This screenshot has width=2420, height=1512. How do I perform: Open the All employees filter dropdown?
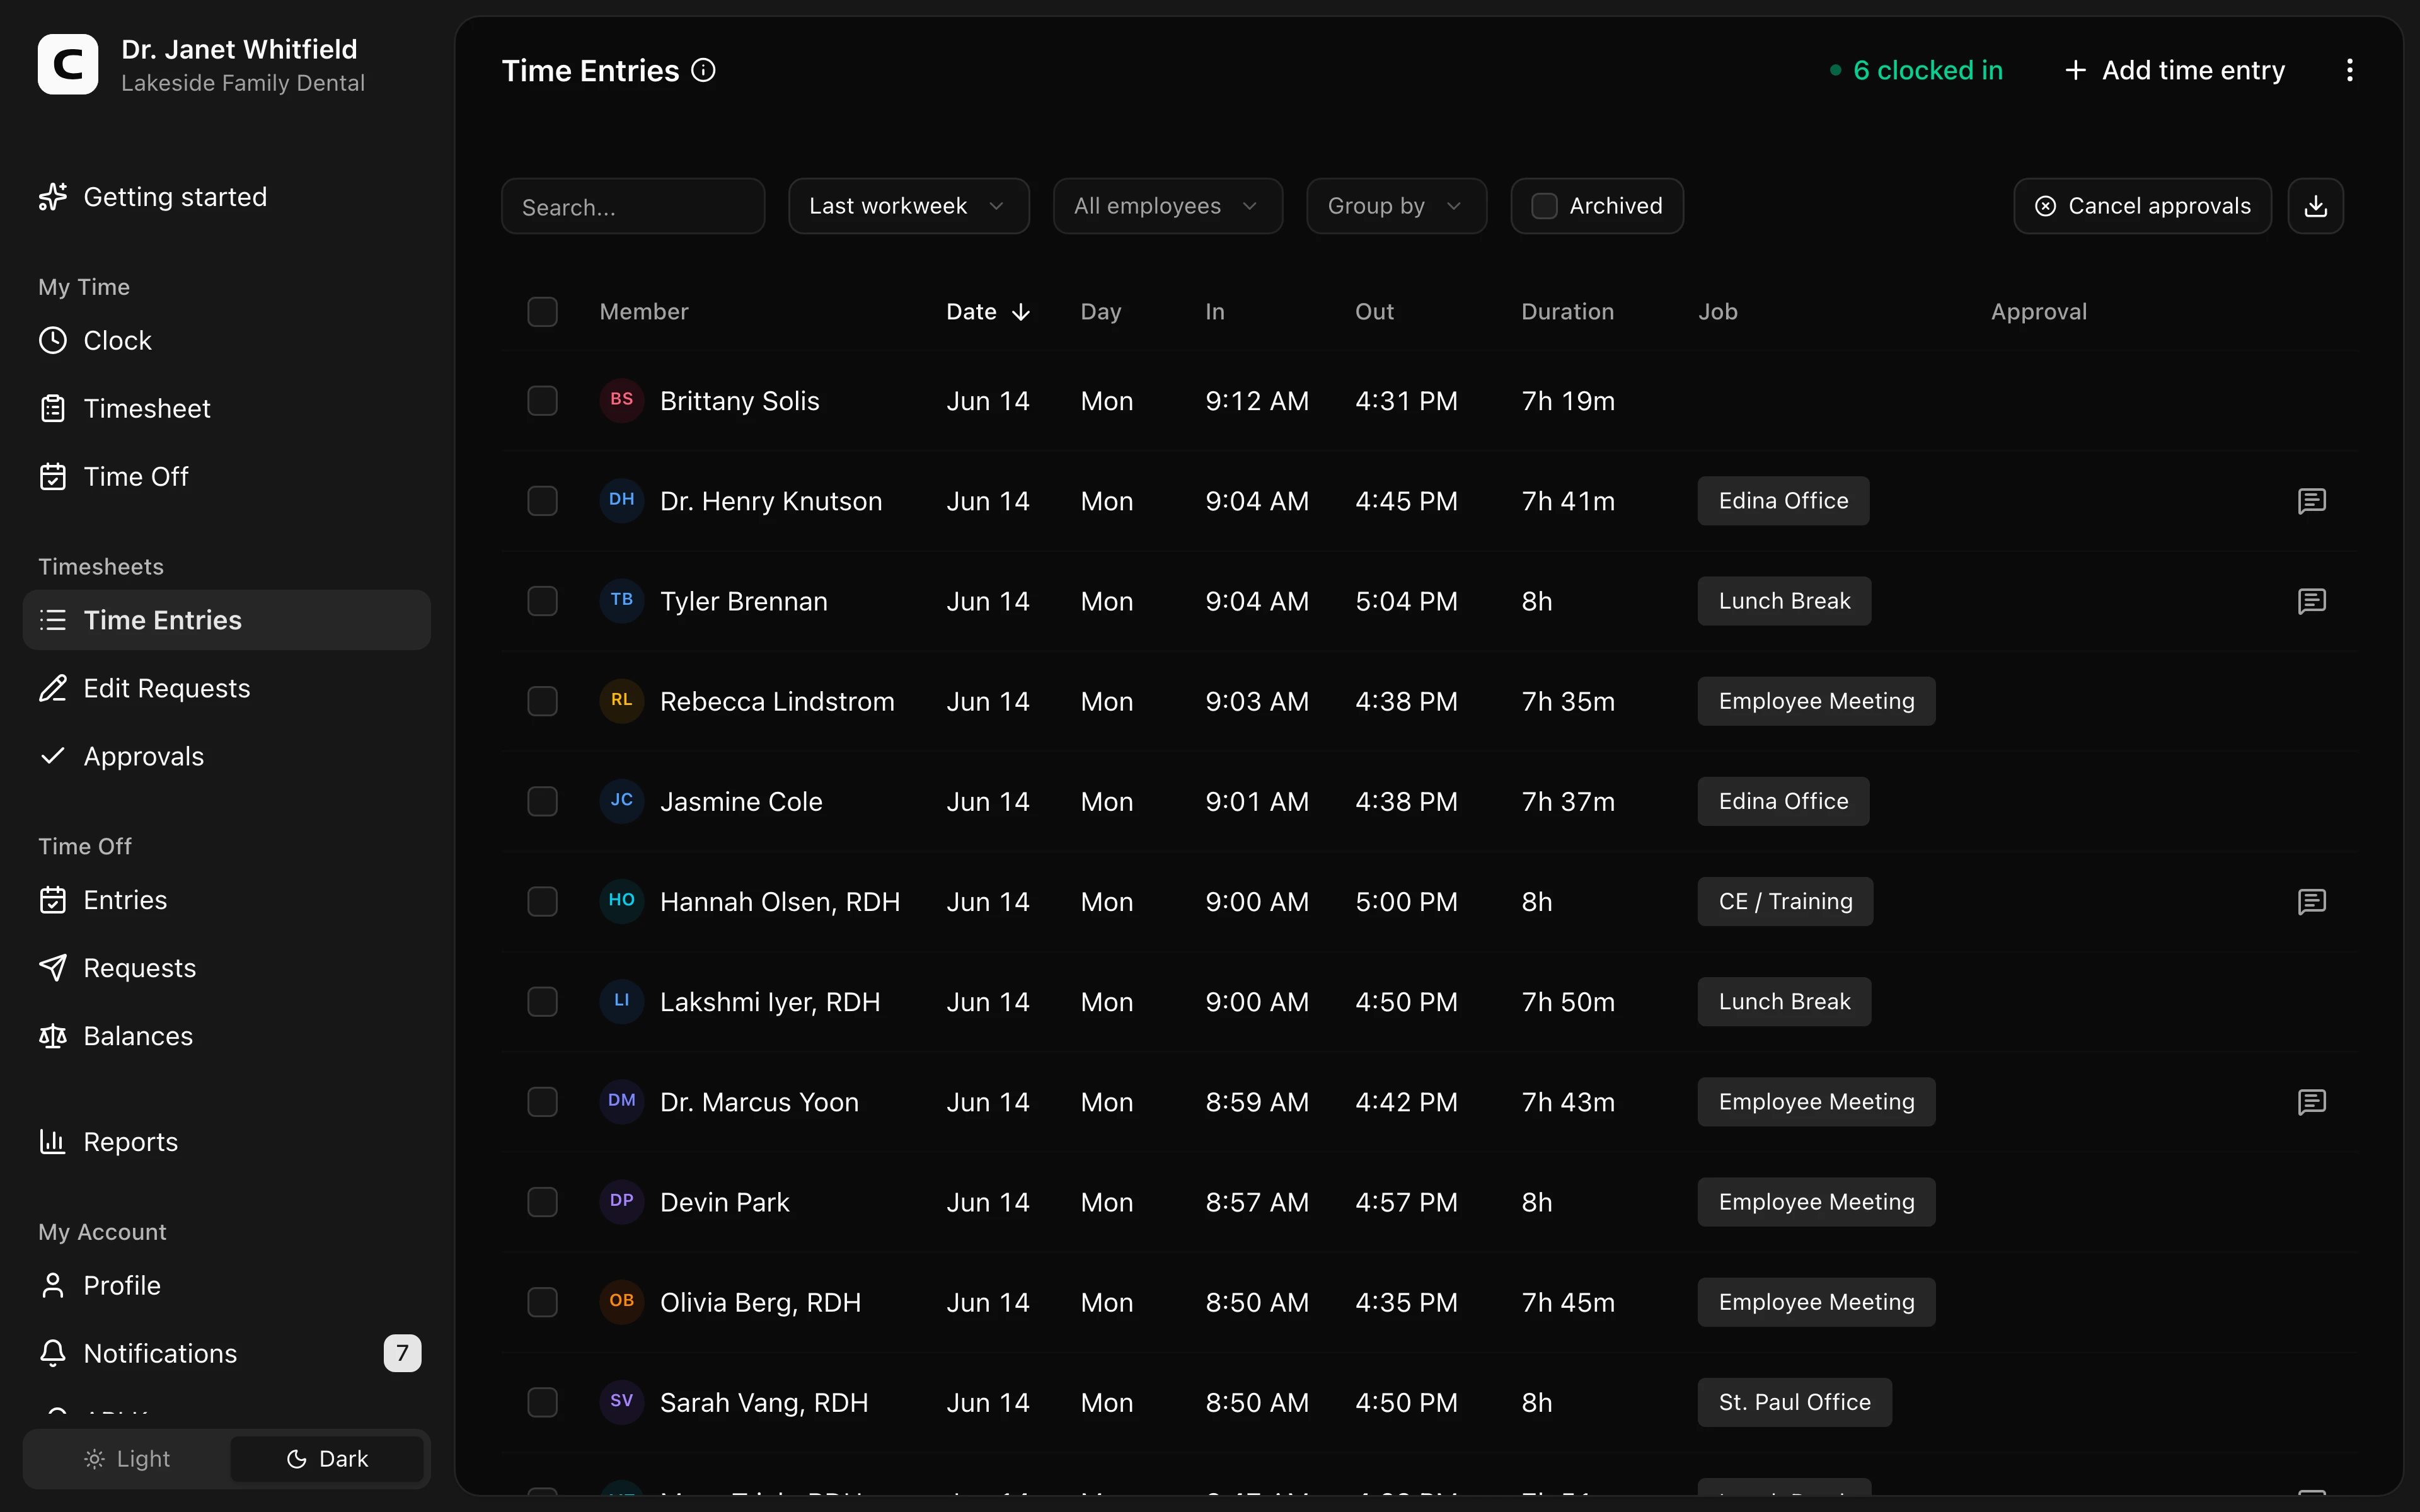tap(1167, 206)
